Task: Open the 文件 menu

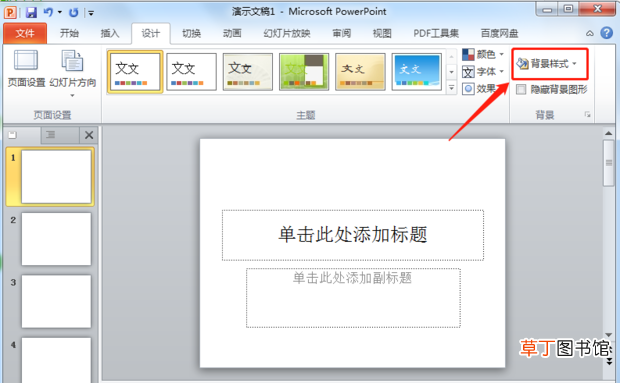Action: (x=25, y=34)
